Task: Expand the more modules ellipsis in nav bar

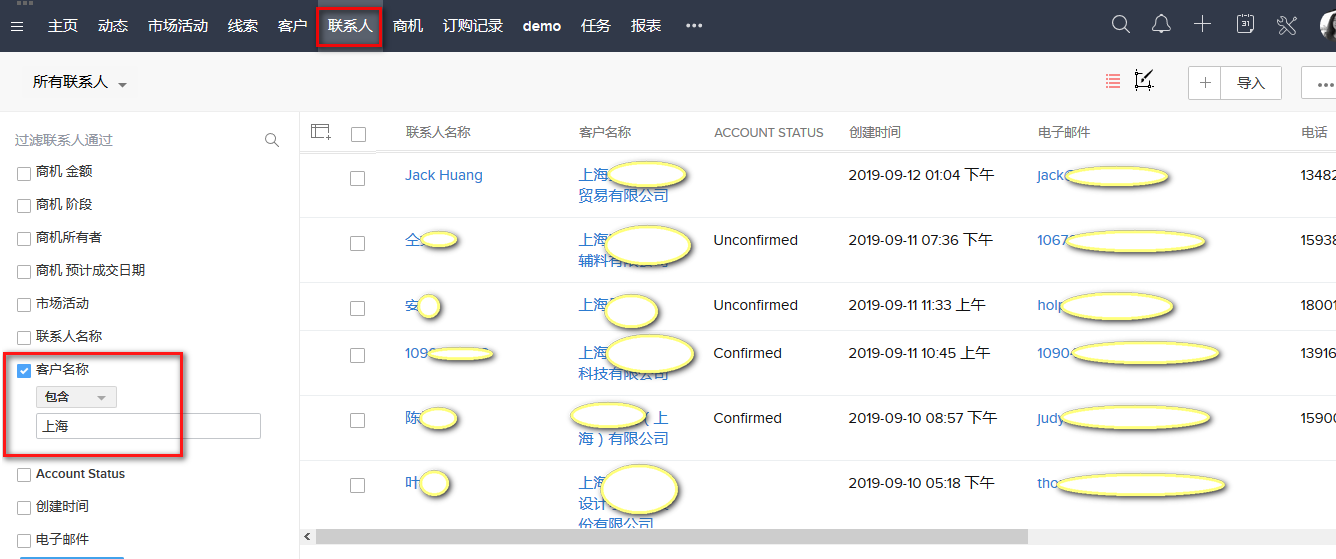Action: [x=694, y=26]
